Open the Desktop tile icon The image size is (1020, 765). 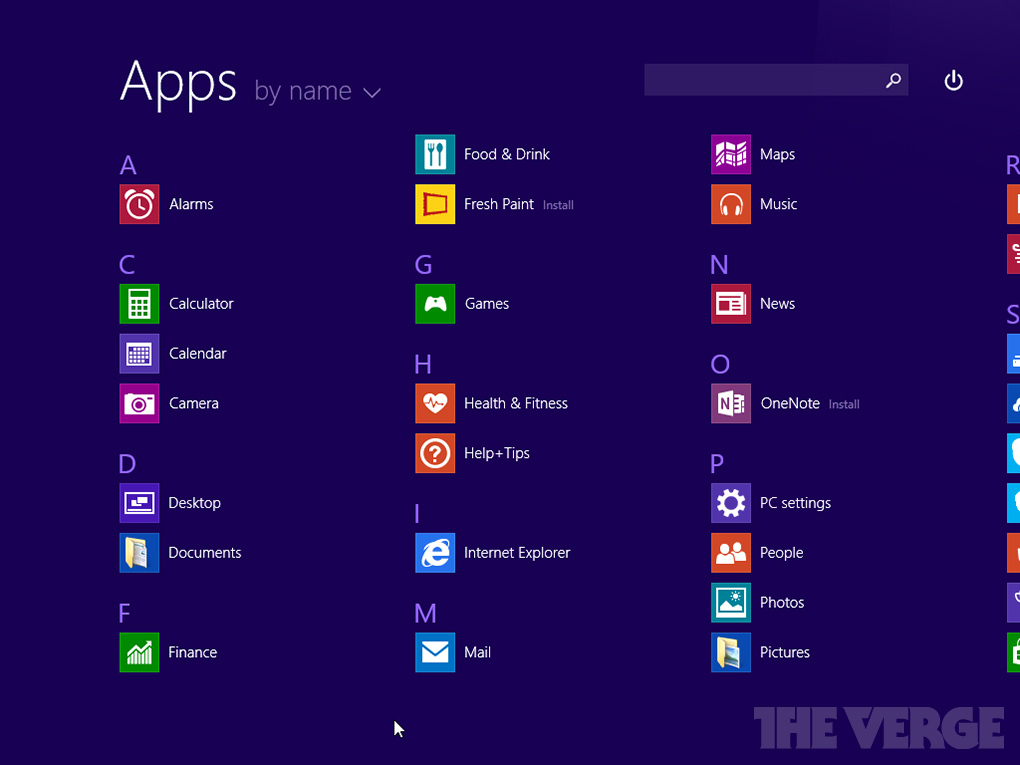139,503
